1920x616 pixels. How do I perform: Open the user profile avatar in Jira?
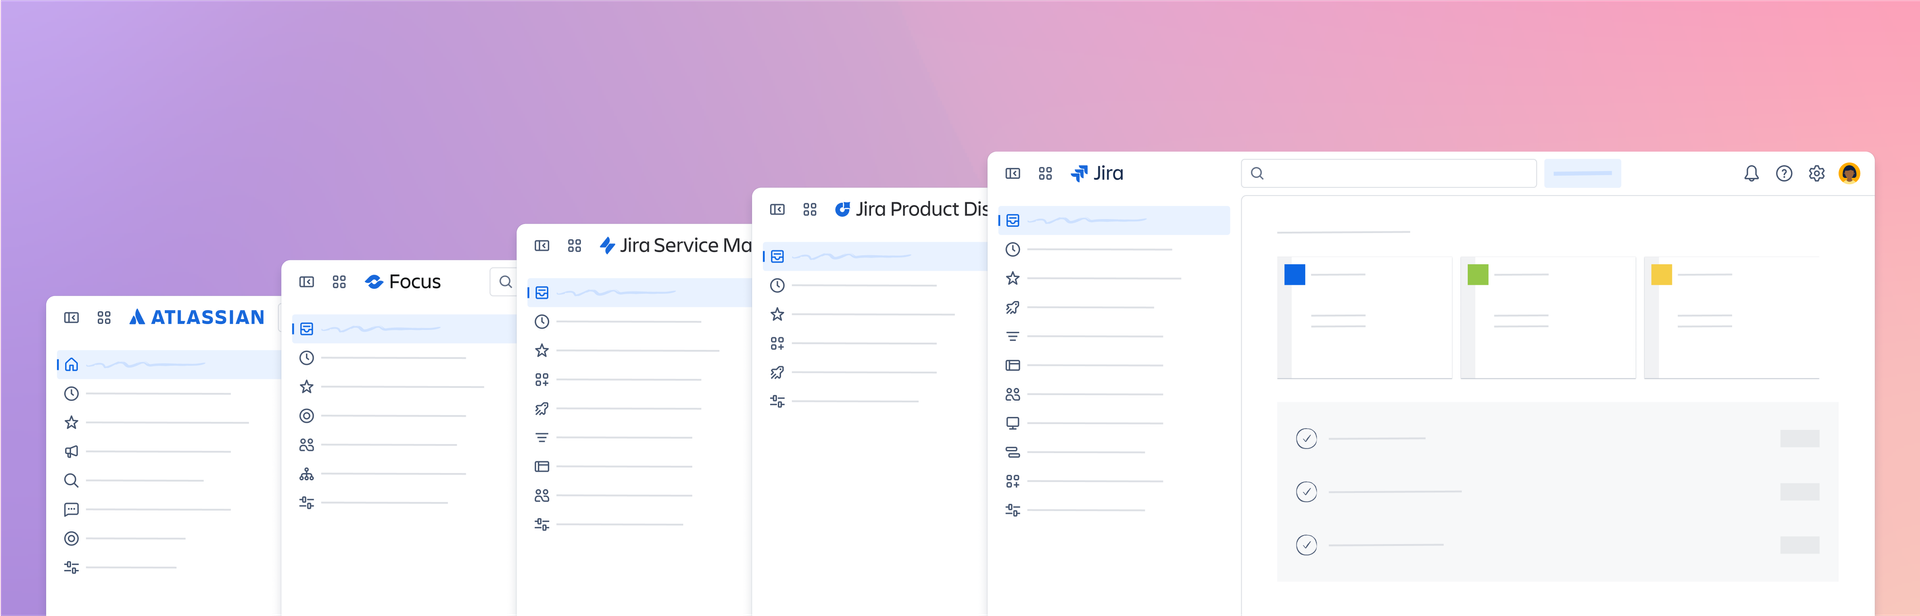1849,174
